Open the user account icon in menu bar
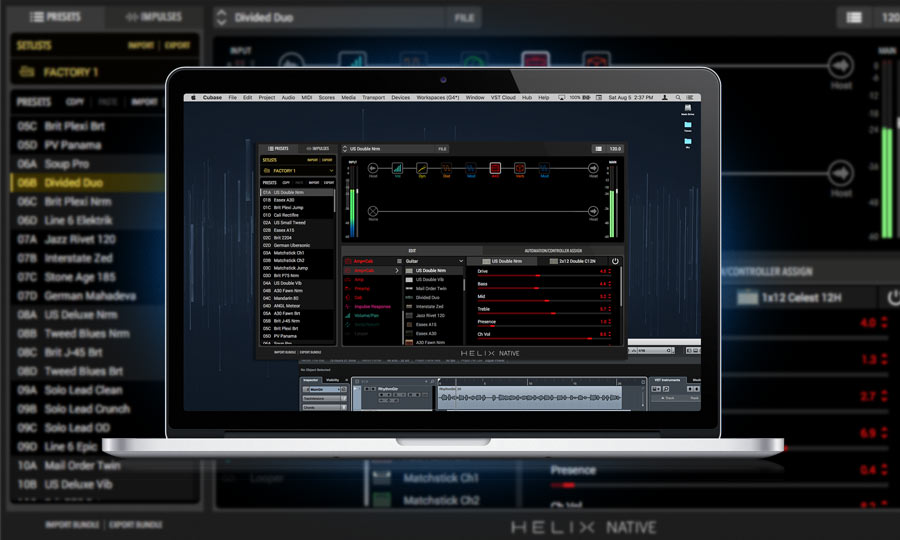This screenshot has width=900, height=540. 665,98
